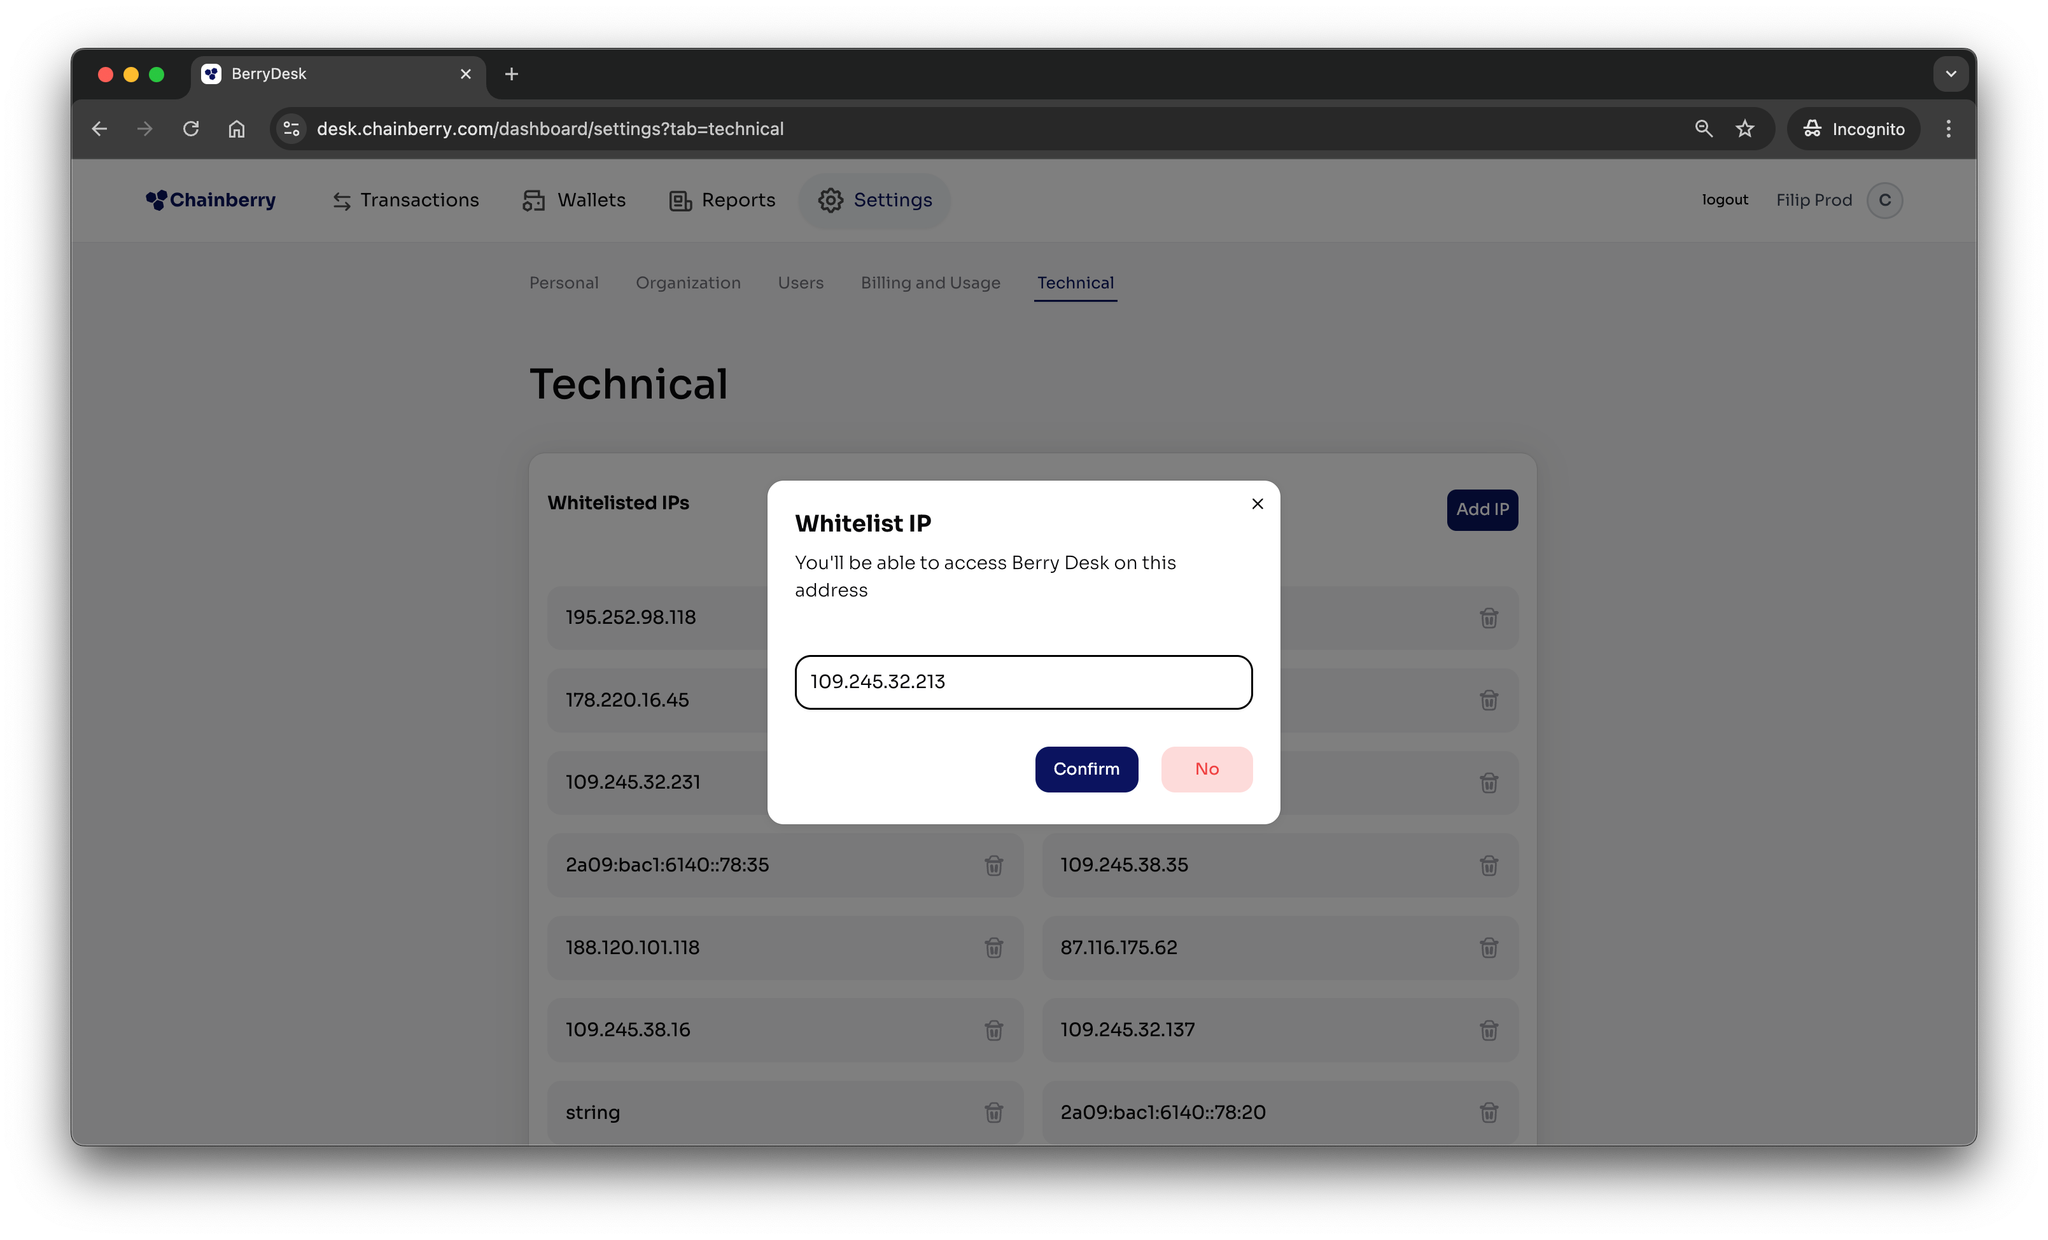The image size is (2048, 1240).
Task: Delete the 'string' IP entry
Action: pyautogui.click(x=993, y=1112)
